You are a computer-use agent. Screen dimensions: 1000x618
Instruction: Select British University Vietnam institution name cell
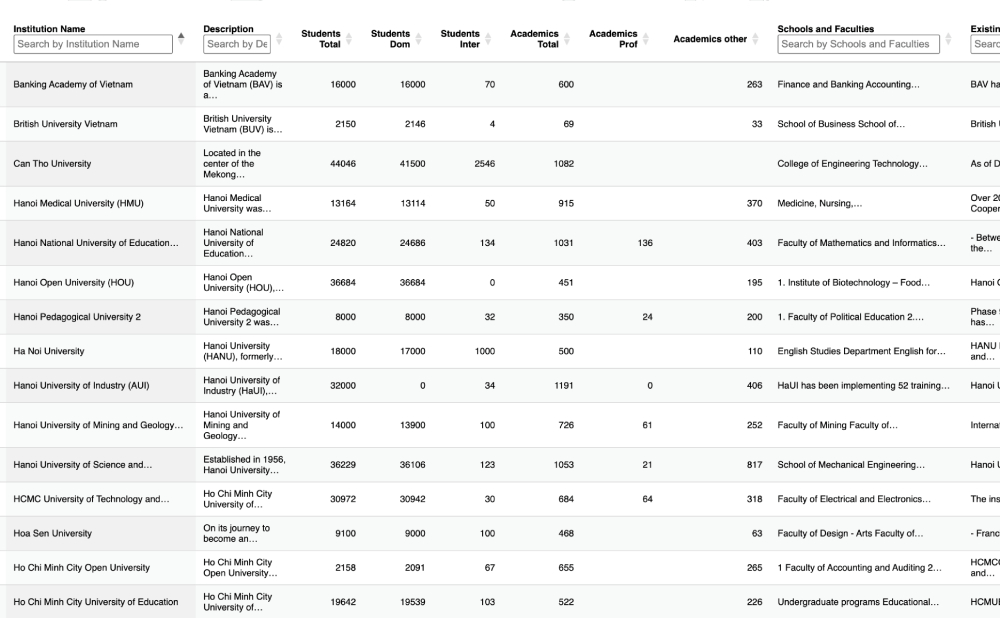[65, 124]
